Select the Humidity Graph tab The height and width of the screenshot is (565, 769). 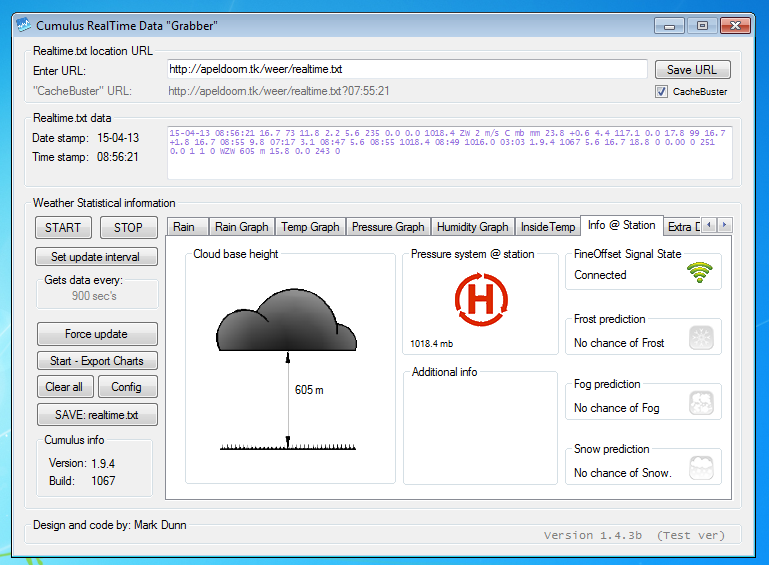[x=472, y=227]
